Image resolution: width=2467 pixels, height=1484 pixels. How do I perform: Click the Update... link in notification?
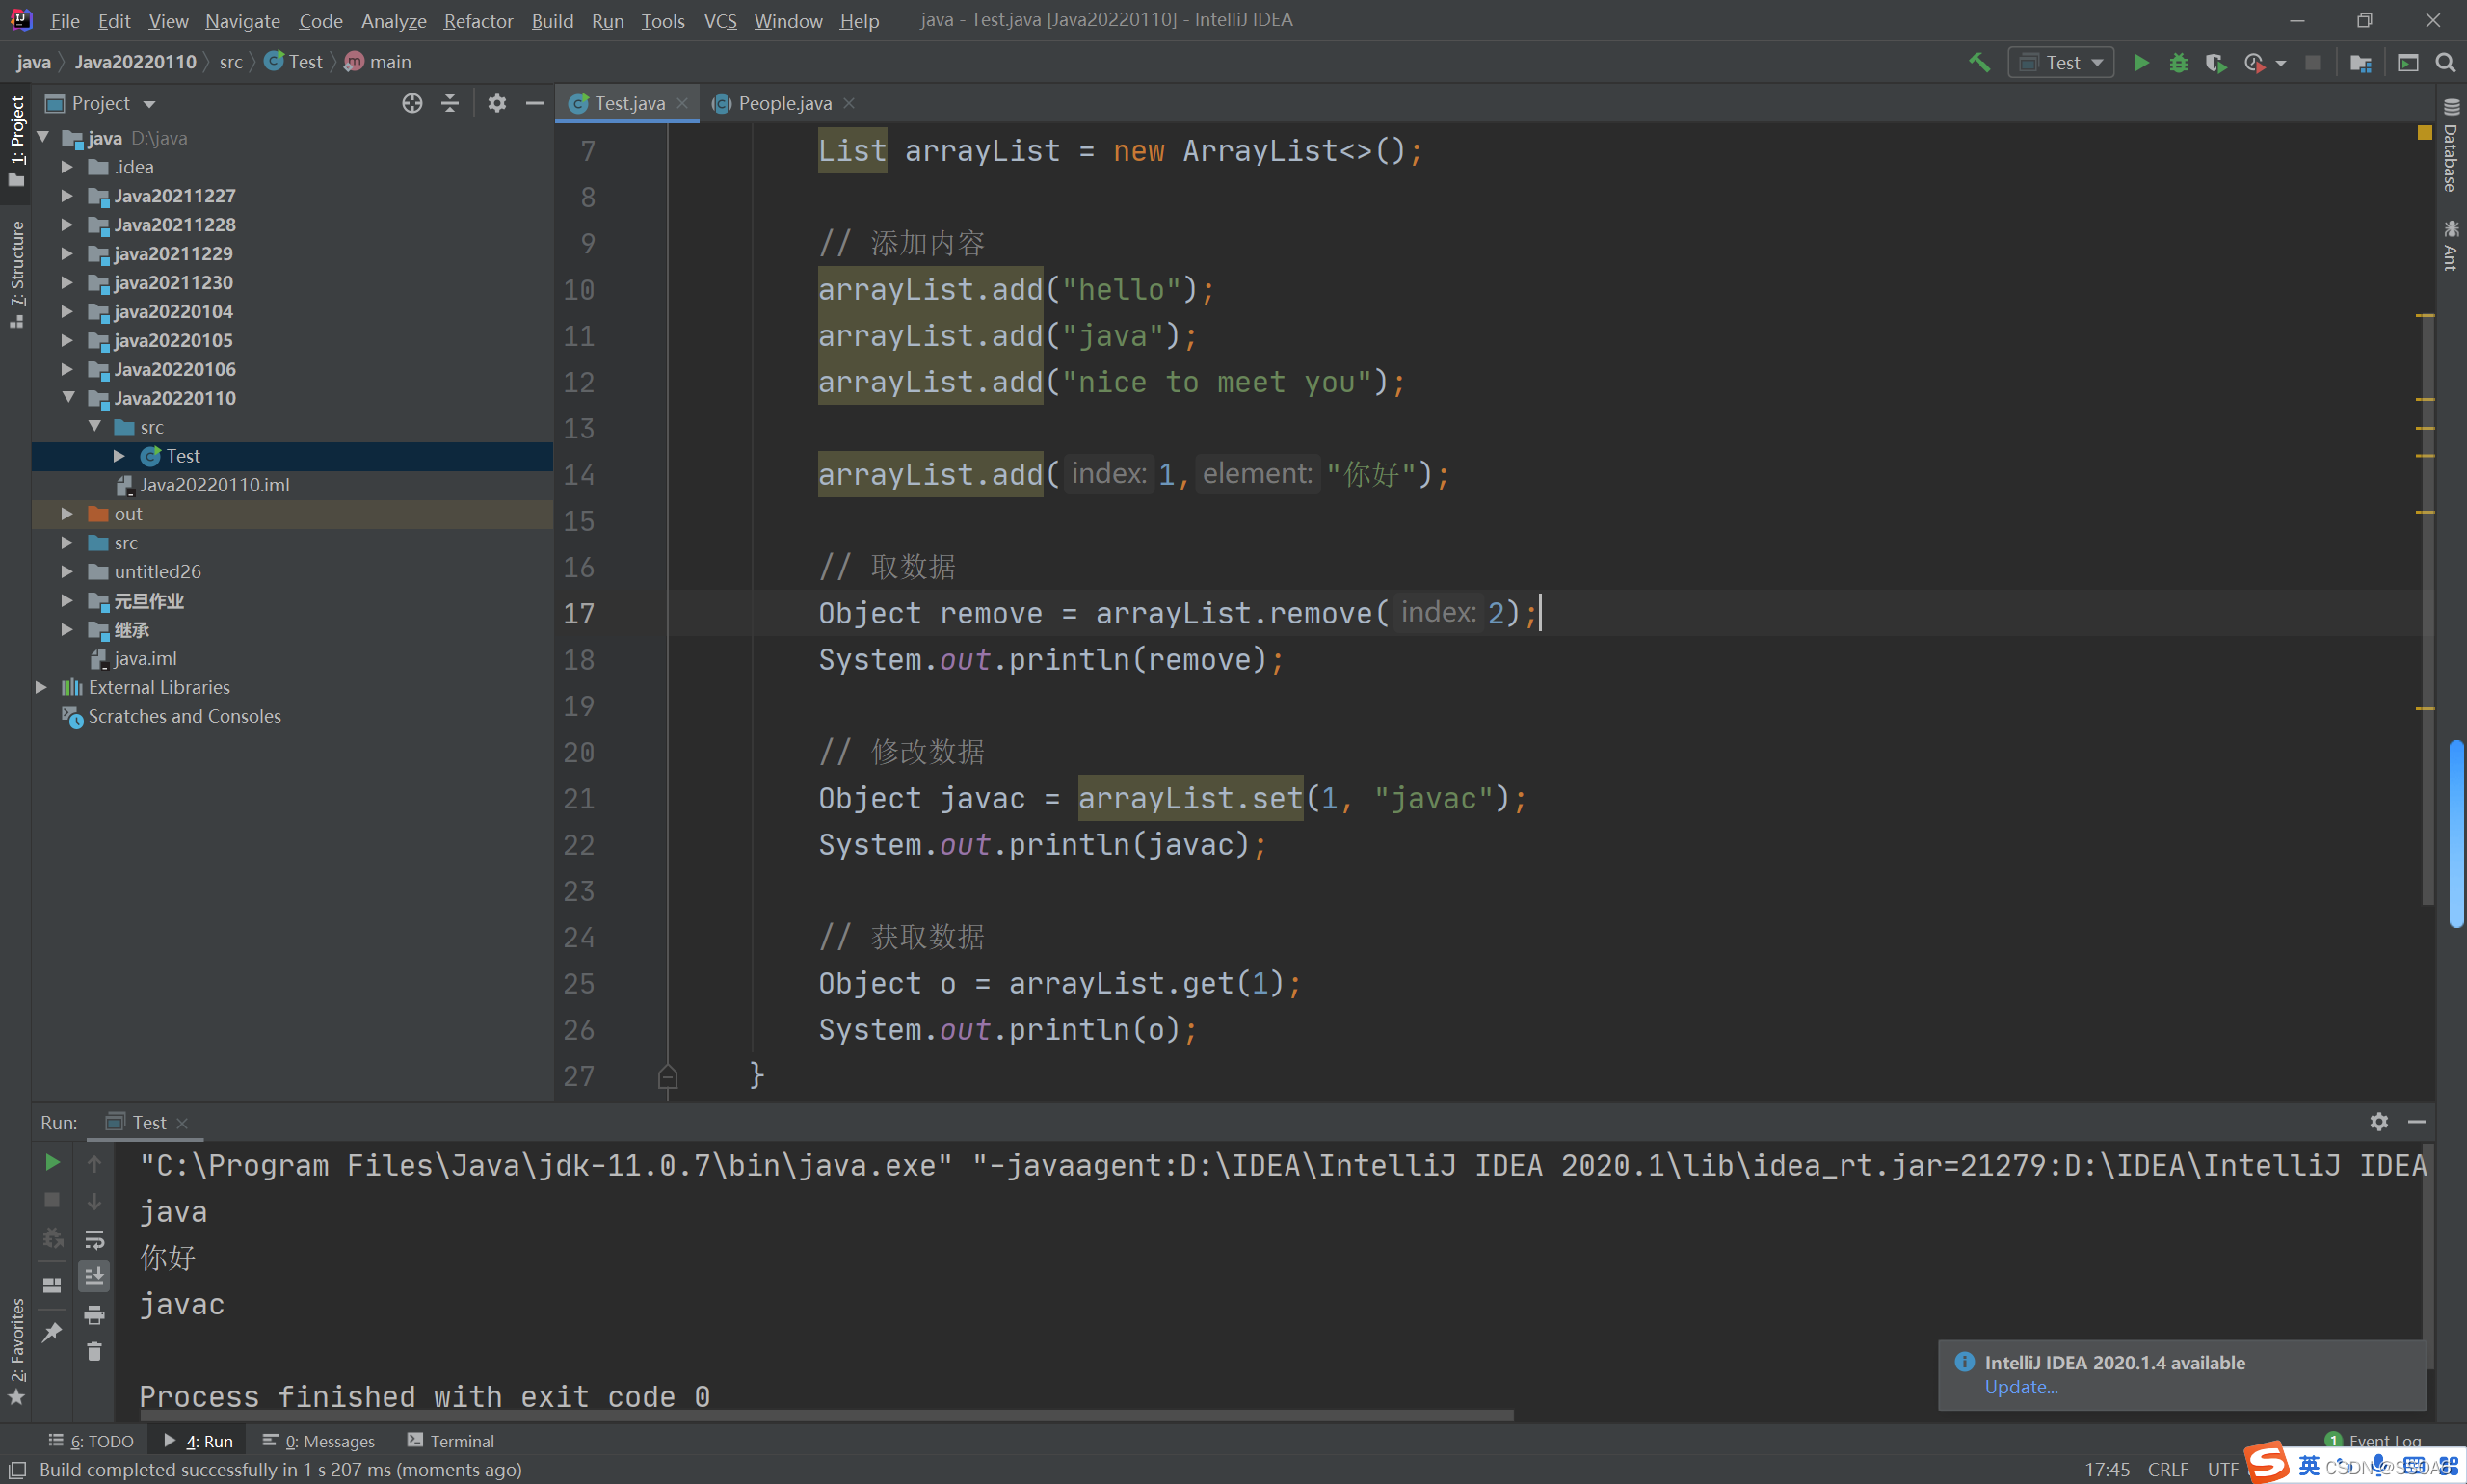pos(2020,1387)
